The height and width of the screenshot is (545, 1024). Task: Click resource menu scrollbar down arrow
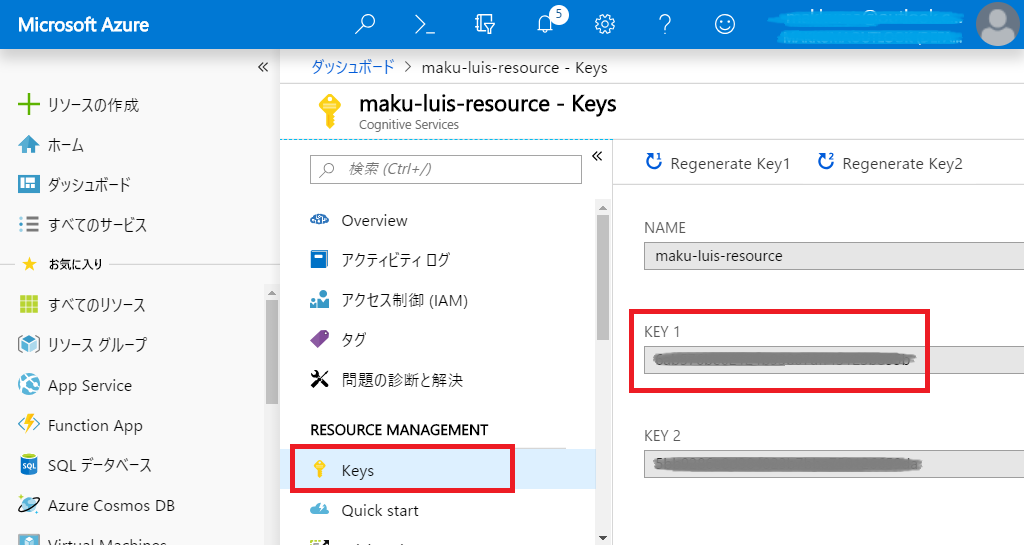(603, 538)
